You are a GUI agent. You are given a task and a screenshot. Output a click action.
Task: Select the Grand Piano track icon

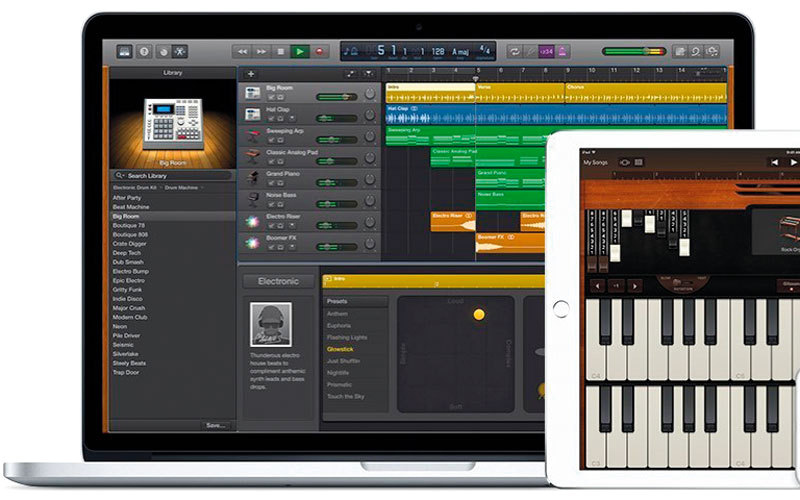pyautogui.click(x=254, y=177)
